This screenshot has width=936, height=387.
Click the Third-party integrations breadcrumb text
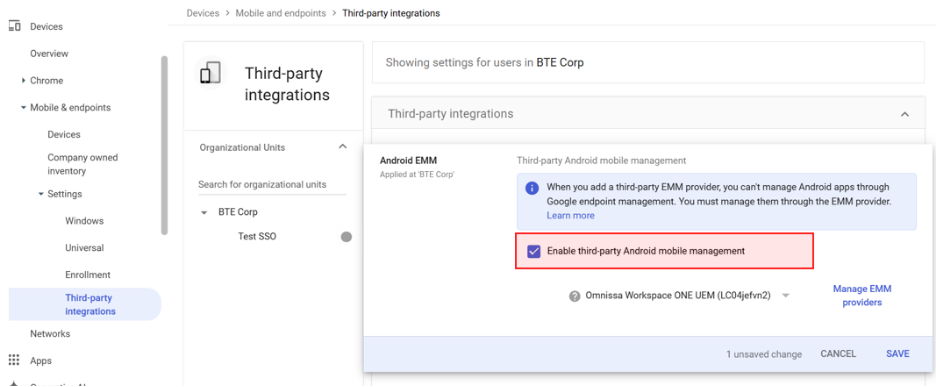pyautogui.click(x=391, y=13)
